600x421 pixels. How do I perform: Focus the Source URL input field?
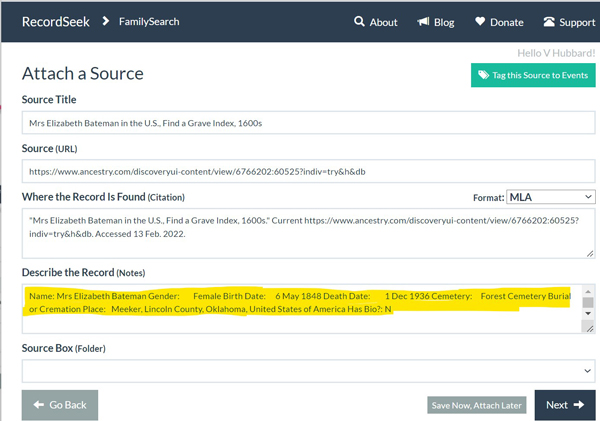(308, 172)
